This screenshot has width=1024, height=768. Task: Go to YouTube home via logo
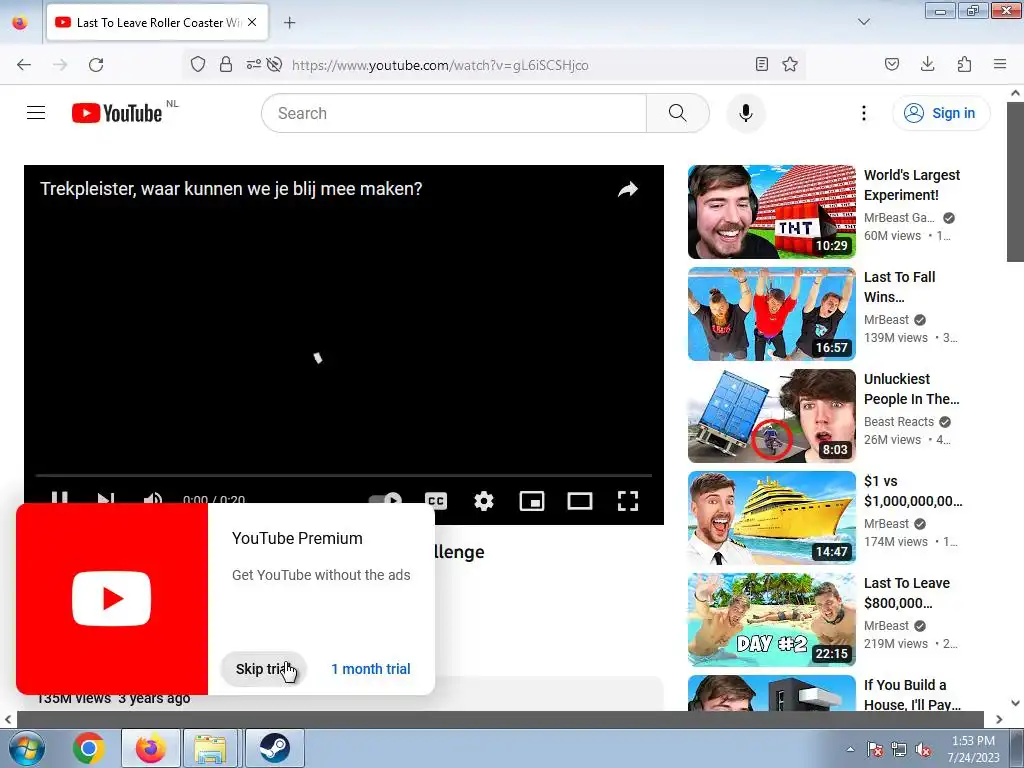coord(117,113)
